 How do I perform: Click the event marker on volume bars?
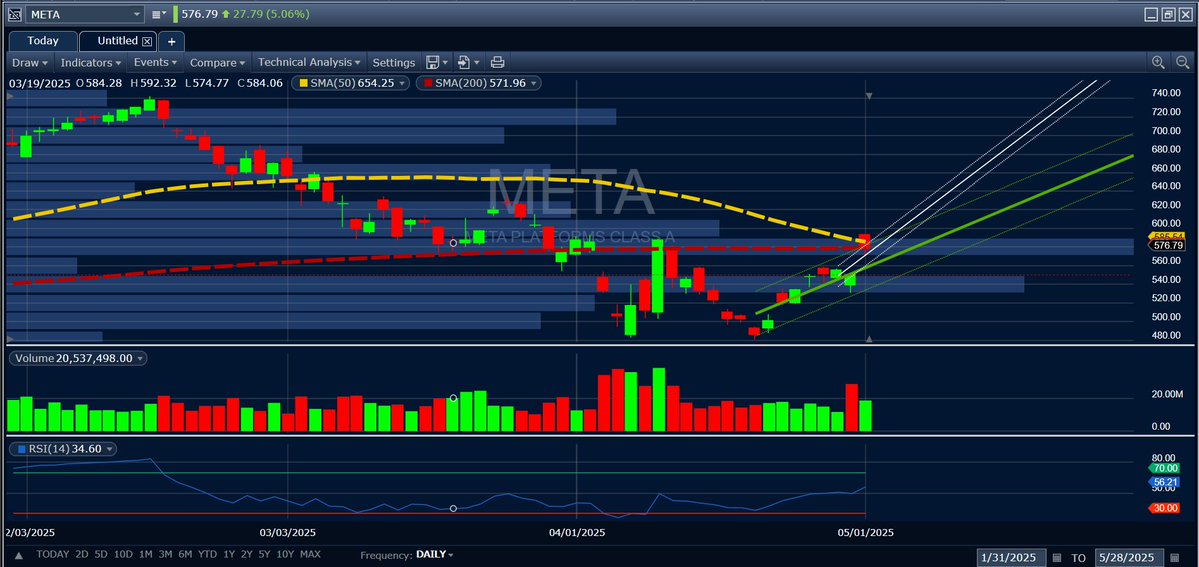(453, 398)
